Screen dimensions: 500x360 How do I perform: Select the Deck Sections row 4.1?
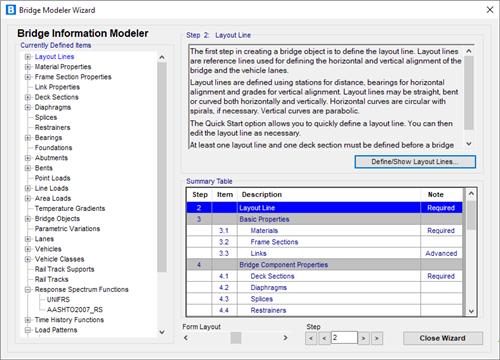pos(324,276)
